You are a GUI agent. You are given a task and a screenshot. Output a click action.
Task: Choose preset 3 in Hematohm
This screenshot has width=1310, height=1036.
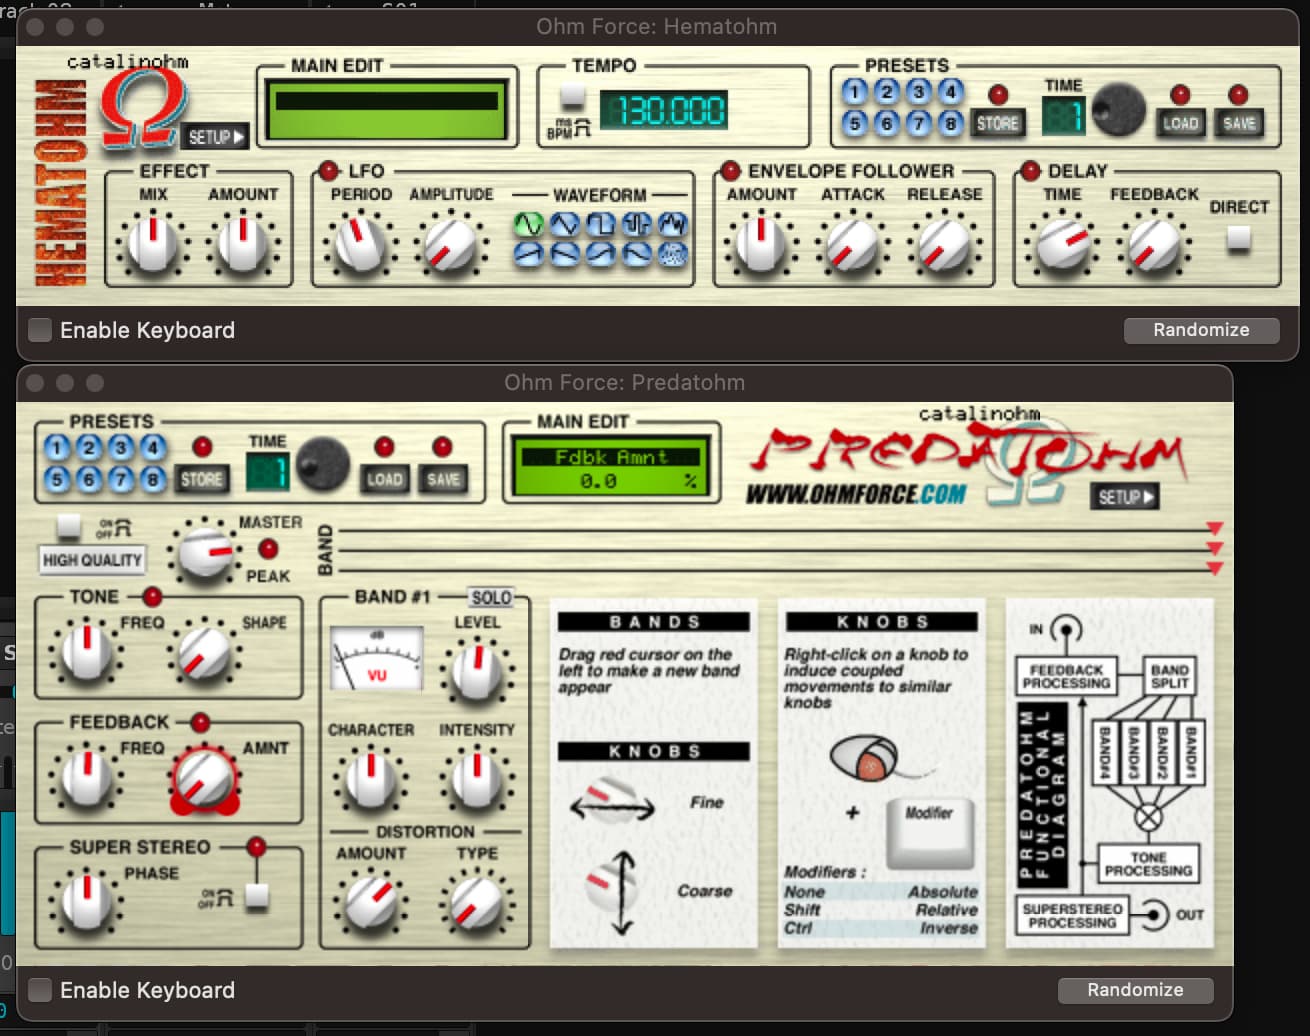pyautogui.click(x=918, y=92)
